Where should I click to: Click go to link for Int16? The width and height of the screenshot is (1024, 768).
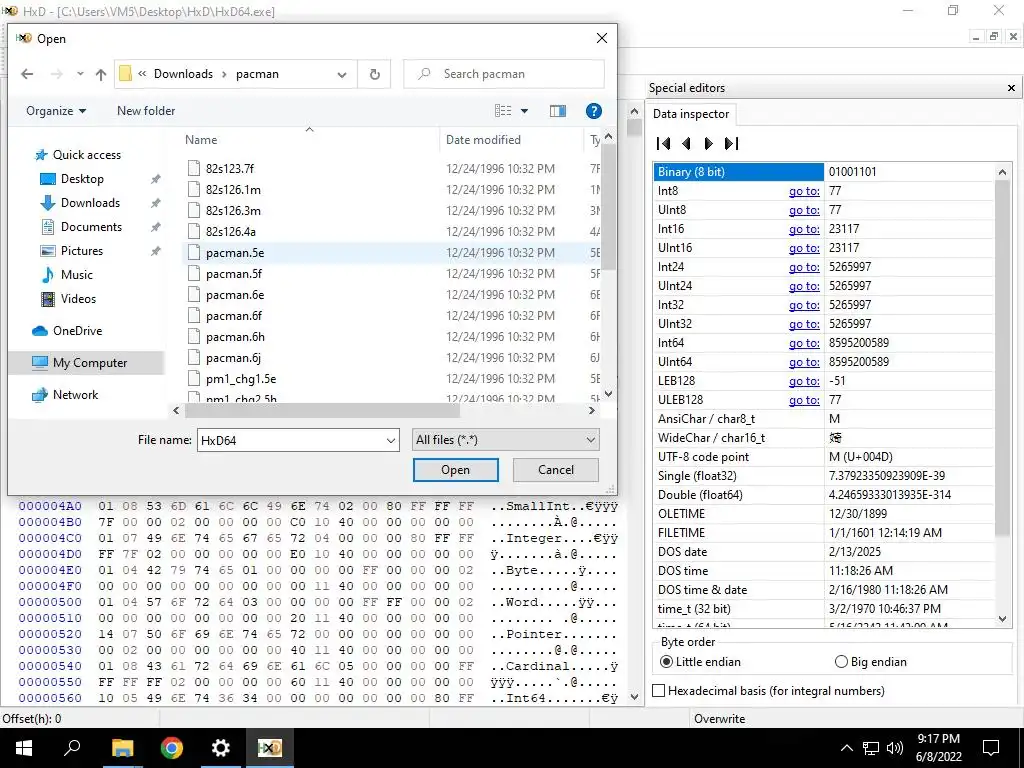(804, 229)
